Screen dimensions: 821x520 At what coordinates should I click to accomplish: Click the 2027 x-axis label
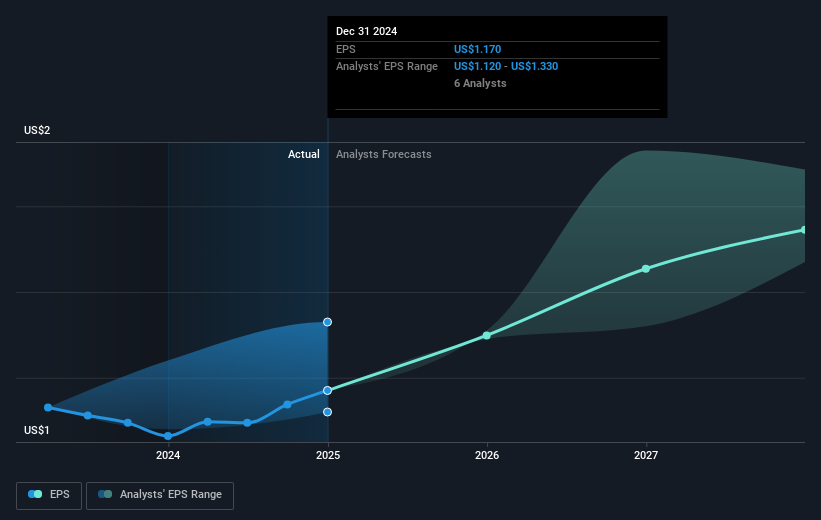646,455
